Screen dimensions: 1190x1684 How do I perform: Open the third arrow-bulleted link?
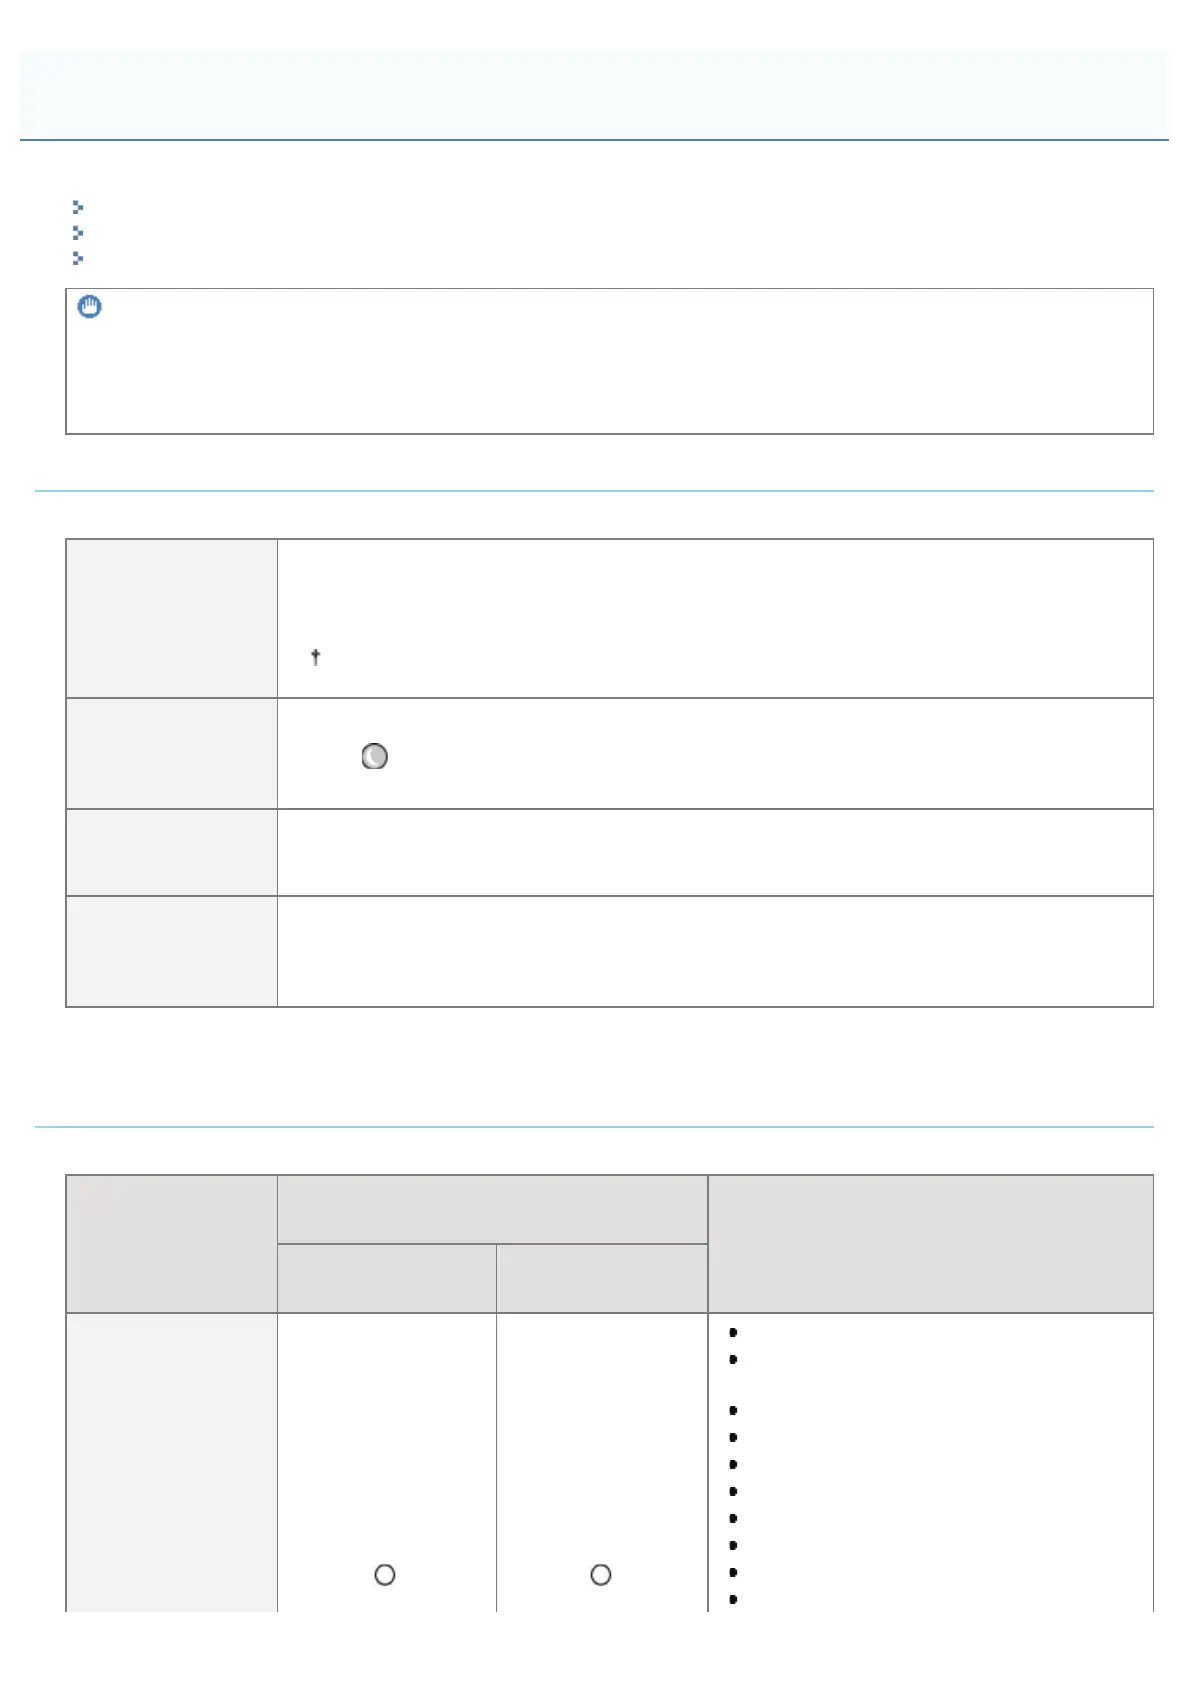pos(78,258)
